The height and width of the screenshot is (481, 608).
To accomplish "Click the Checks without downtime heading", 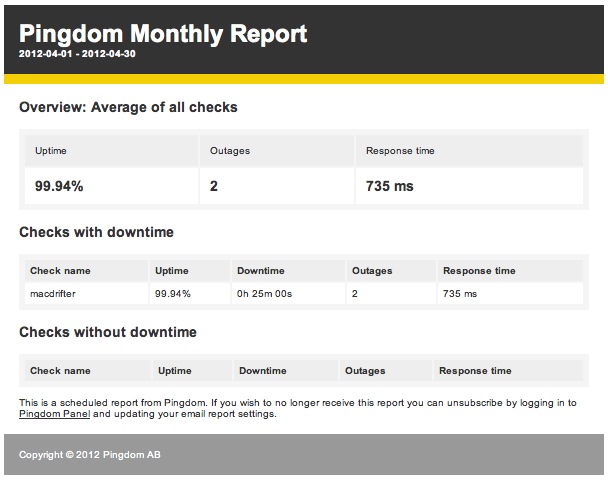I will point(108,332).
